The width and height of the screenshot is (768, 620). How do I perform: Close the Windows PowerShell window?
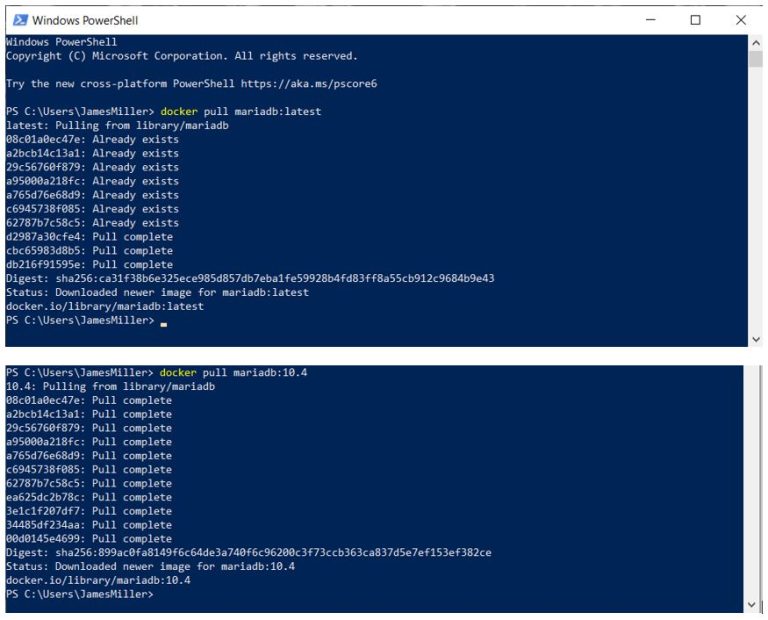click(741, 20)
